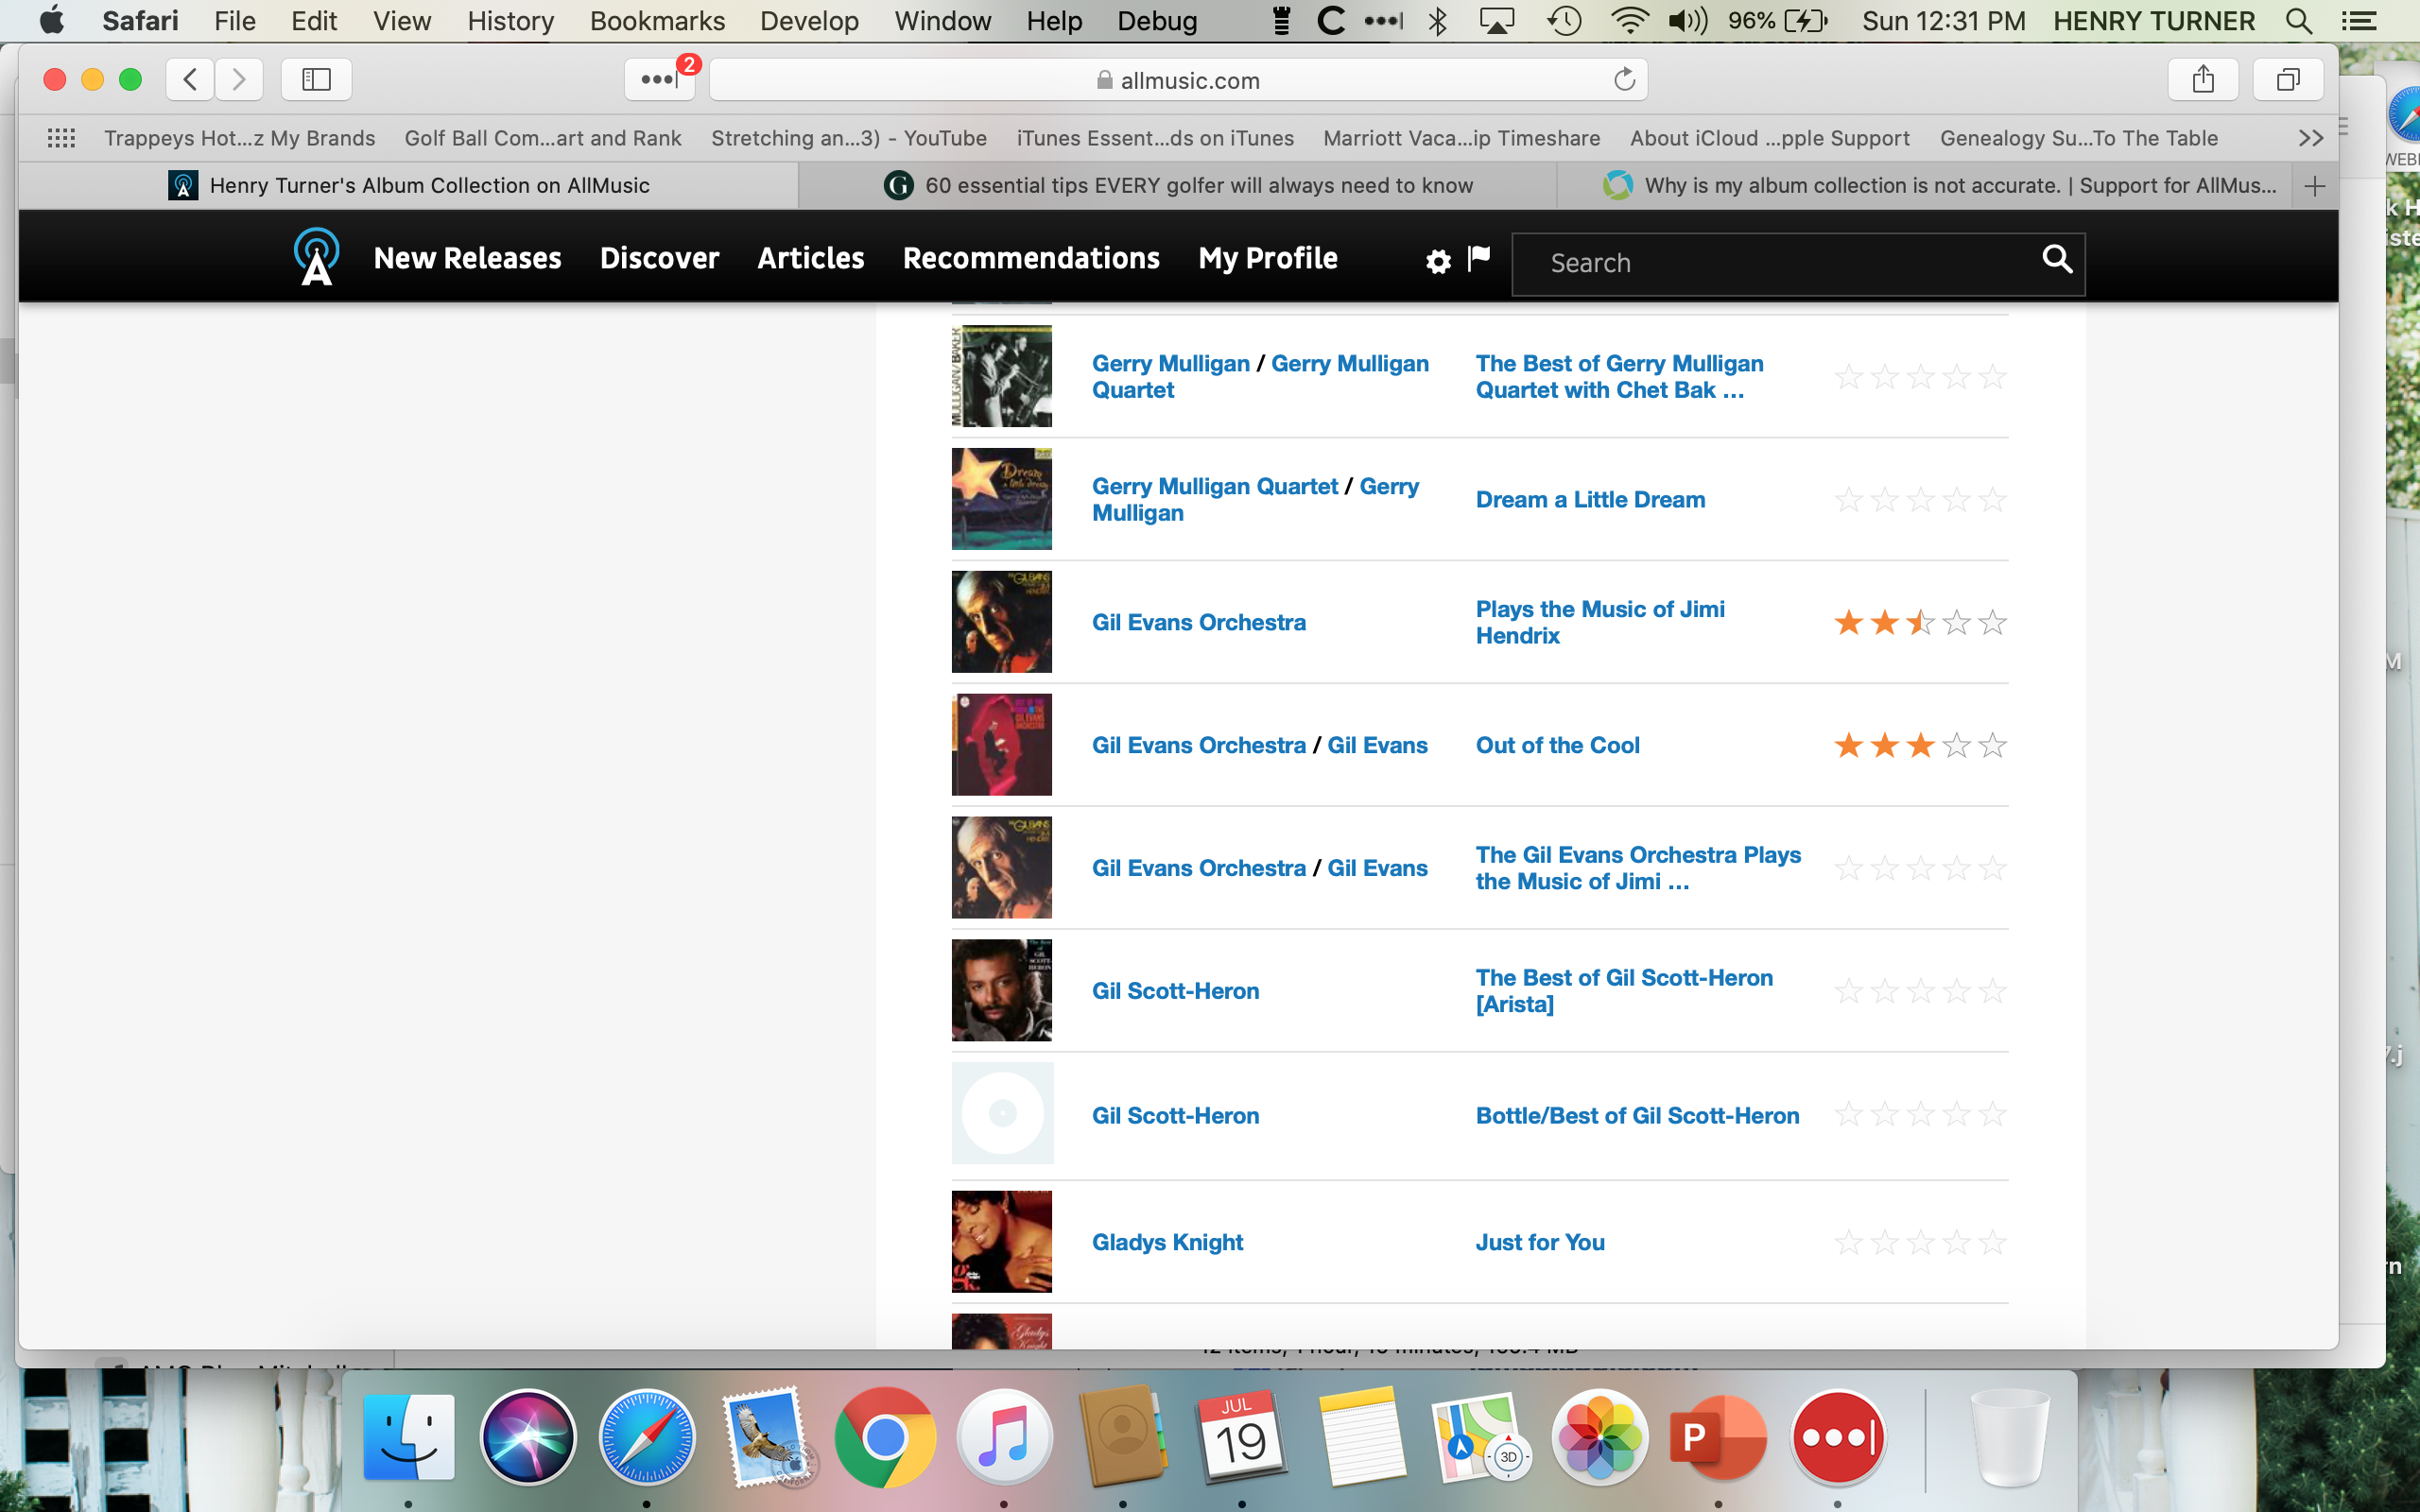Click the extension icon with red badge
The width and height of the screenshot is (2420, 1512).
(660, 79)
